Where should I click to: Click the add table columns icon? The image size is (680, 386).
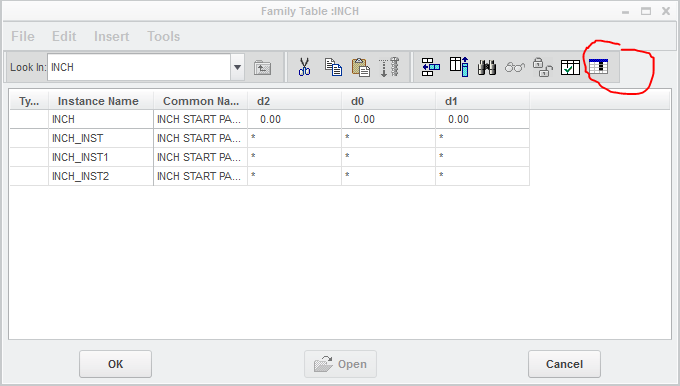coord(459,67)
